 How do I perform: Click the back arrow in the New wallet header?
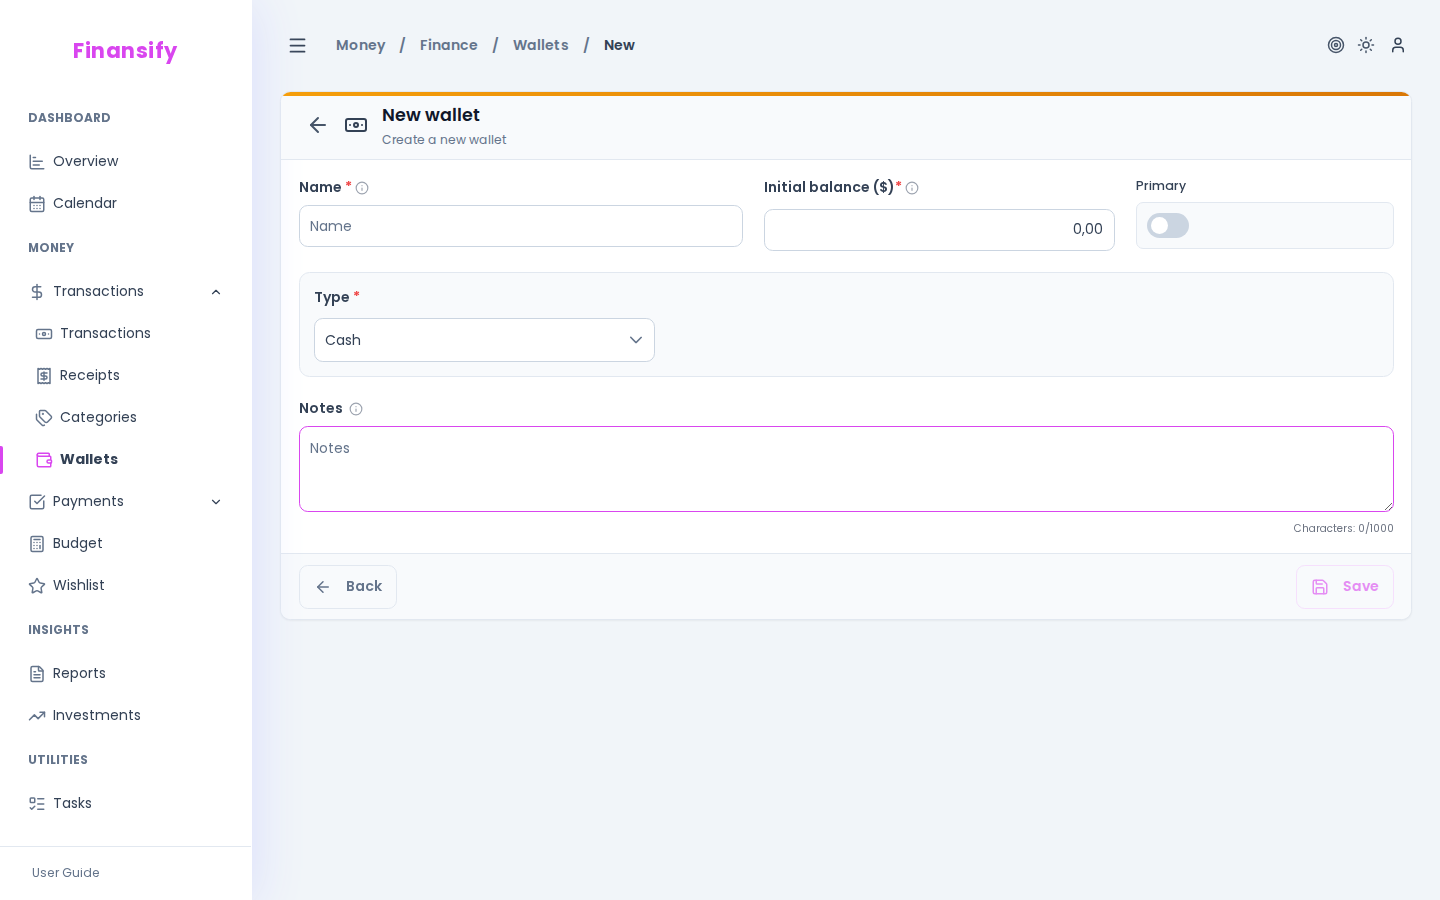point(318,125)
